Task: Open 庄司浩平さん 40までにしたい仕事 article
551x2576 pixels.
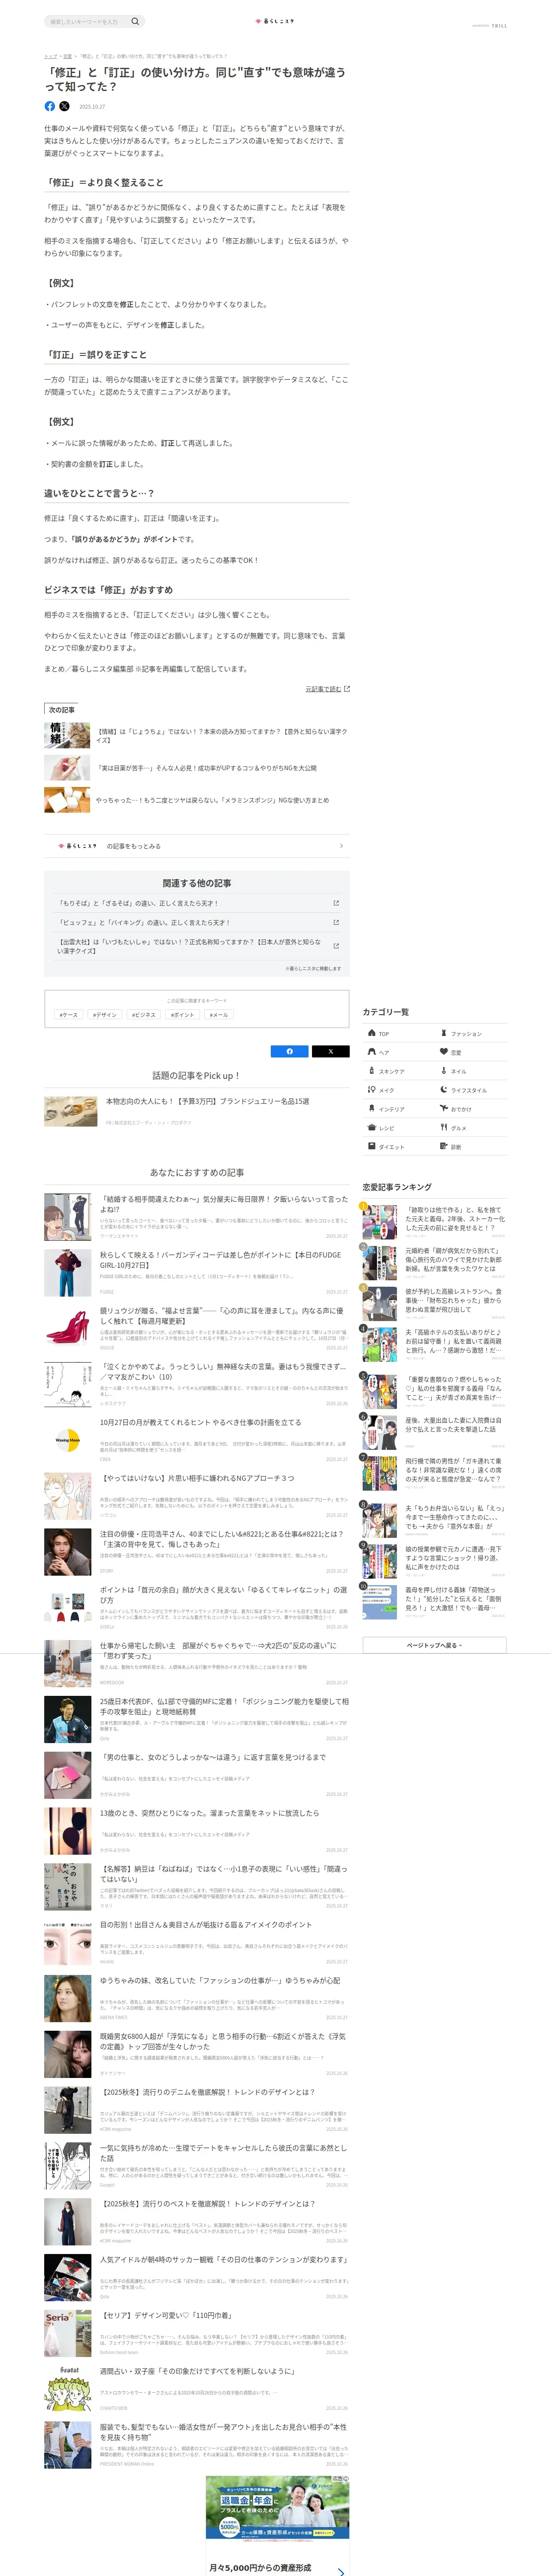Action: tap(221, 1539)
